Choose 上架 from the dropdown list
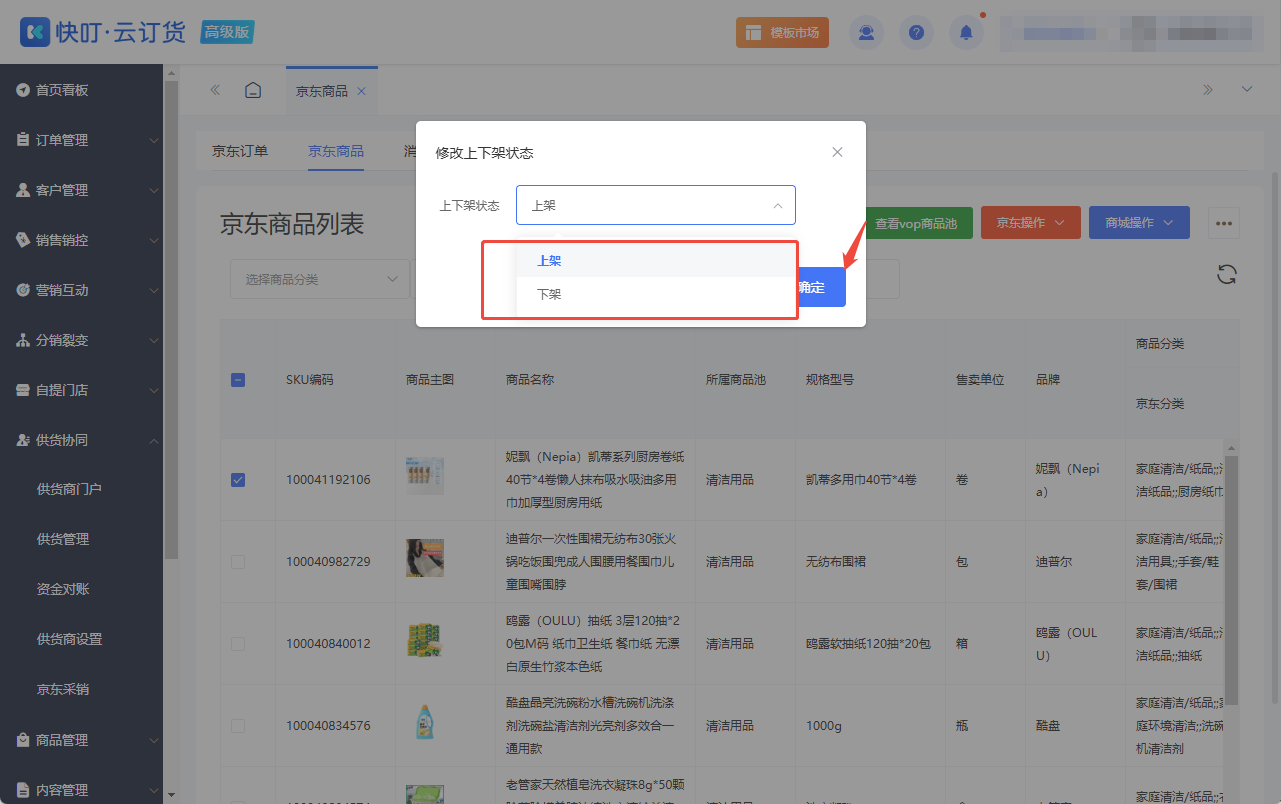The image size is (1281, 804). (x=656, y=260)
